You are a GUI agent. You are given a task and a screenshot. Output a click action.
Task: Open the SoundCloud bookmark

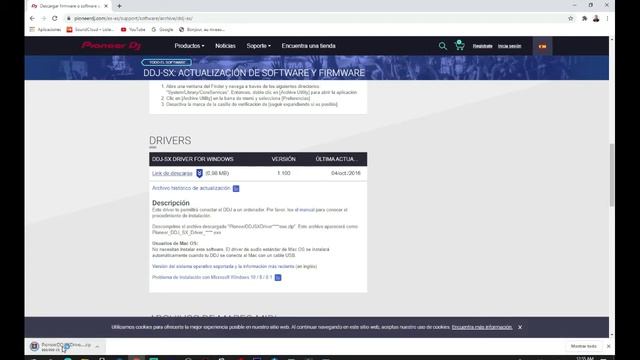[90, 29]
